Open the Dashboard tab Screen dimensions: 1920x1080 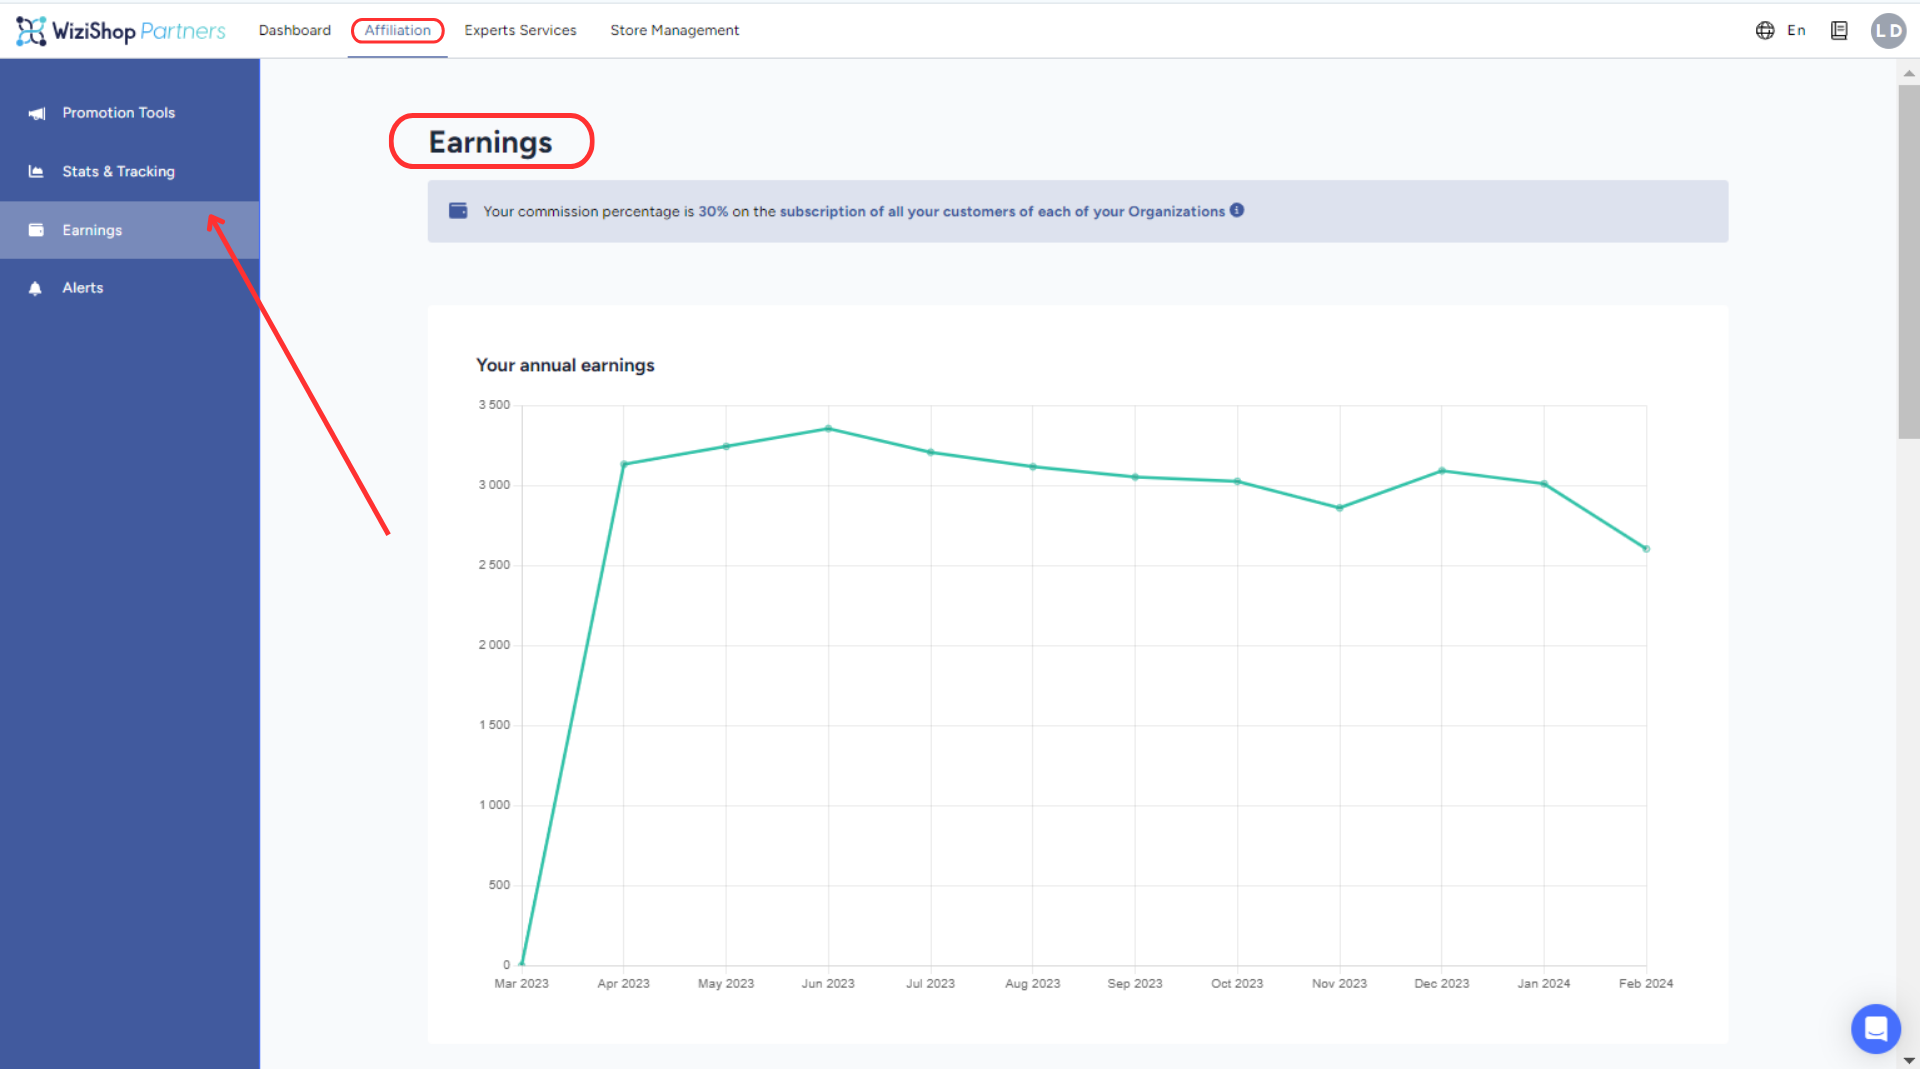[294, 30]
